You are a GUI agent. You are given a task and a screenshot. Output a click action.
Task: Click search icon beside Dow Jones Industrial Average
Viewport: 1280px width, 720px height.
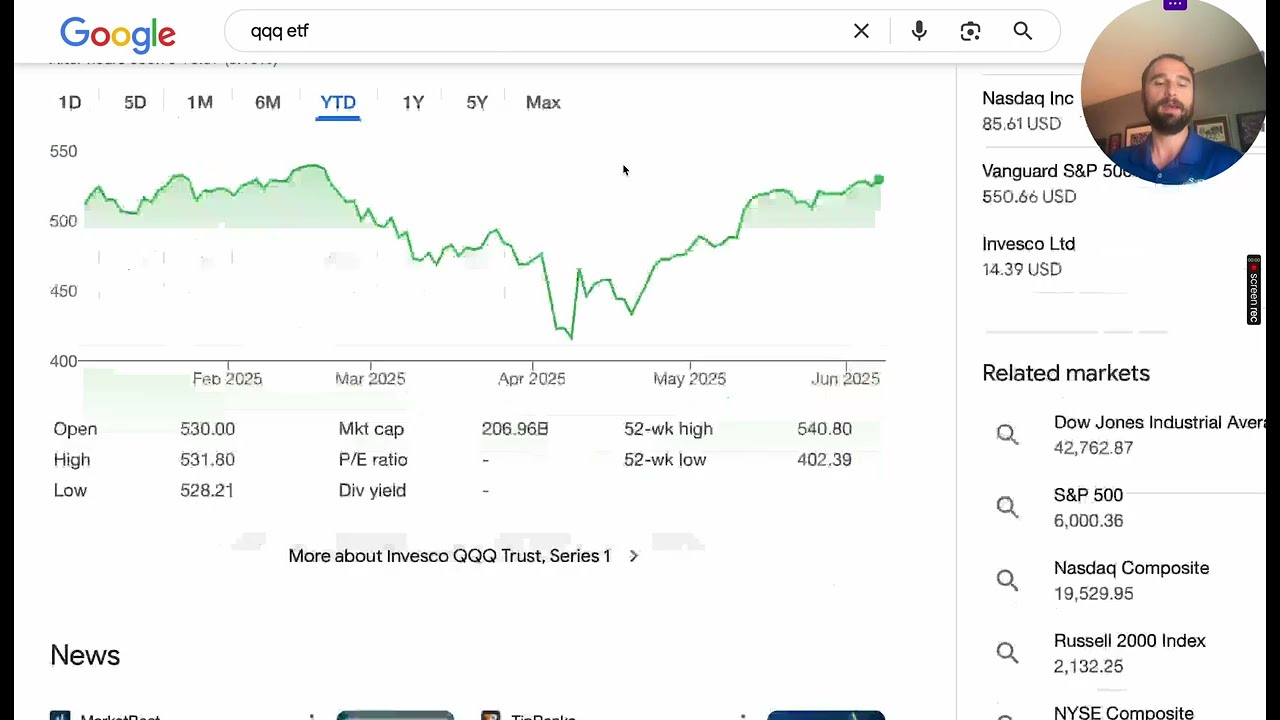coord(1007,434)
